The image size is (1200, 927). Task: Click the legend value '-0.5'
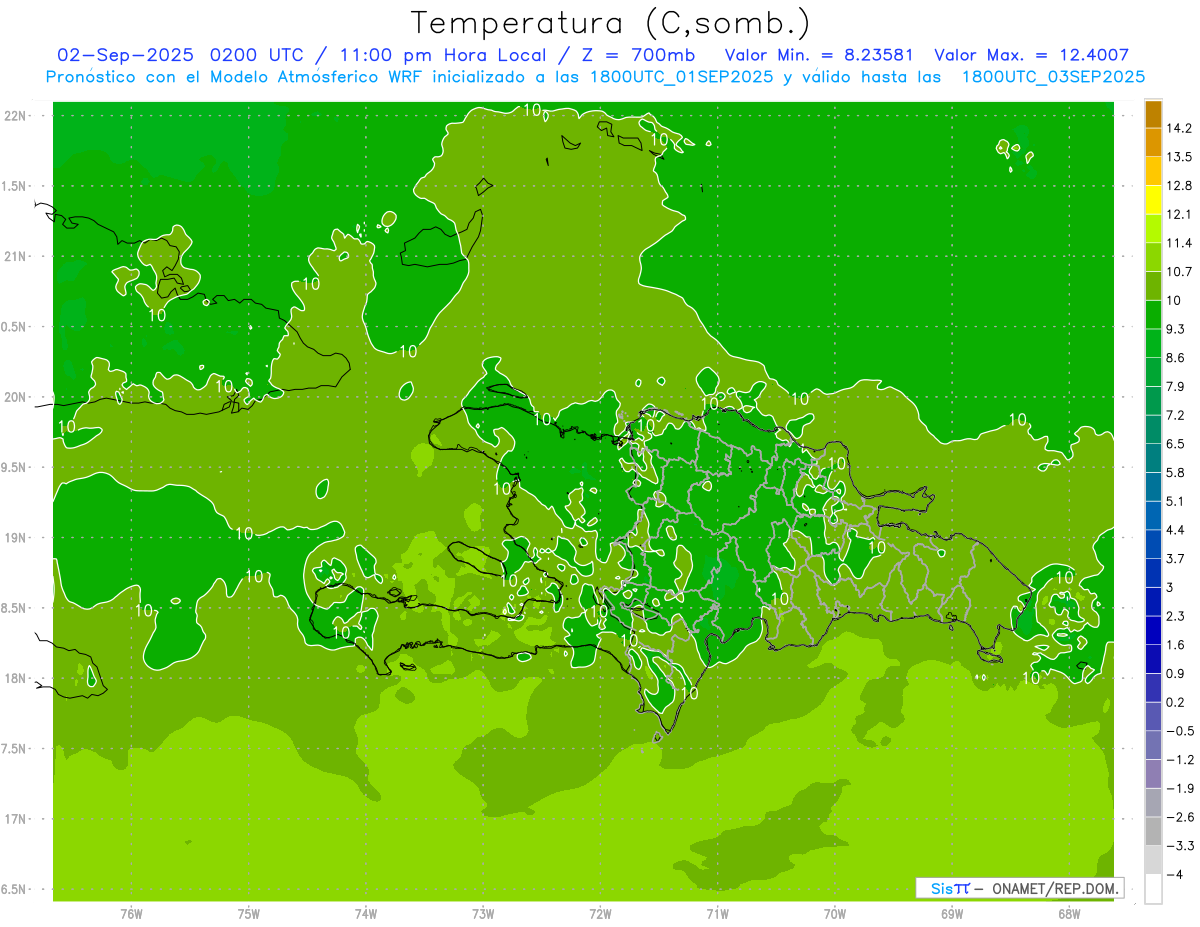click(x=1180, y=731)
